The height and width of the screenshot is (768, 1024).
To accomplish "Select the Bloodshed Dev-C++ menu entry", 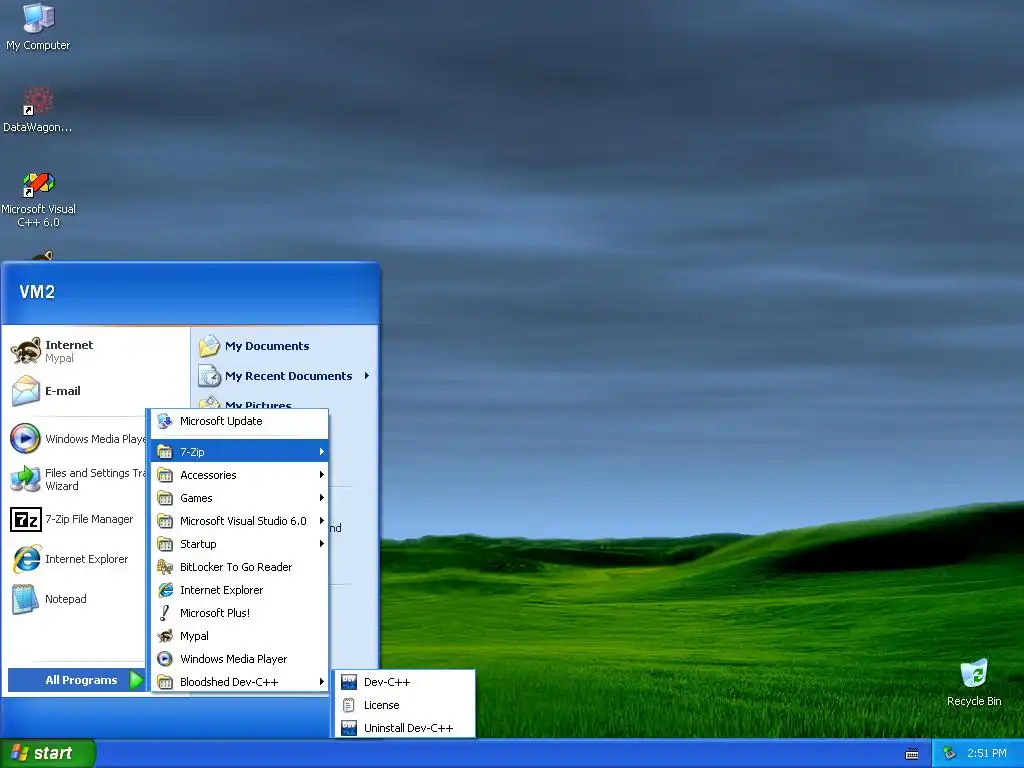I will pos(240,682).
